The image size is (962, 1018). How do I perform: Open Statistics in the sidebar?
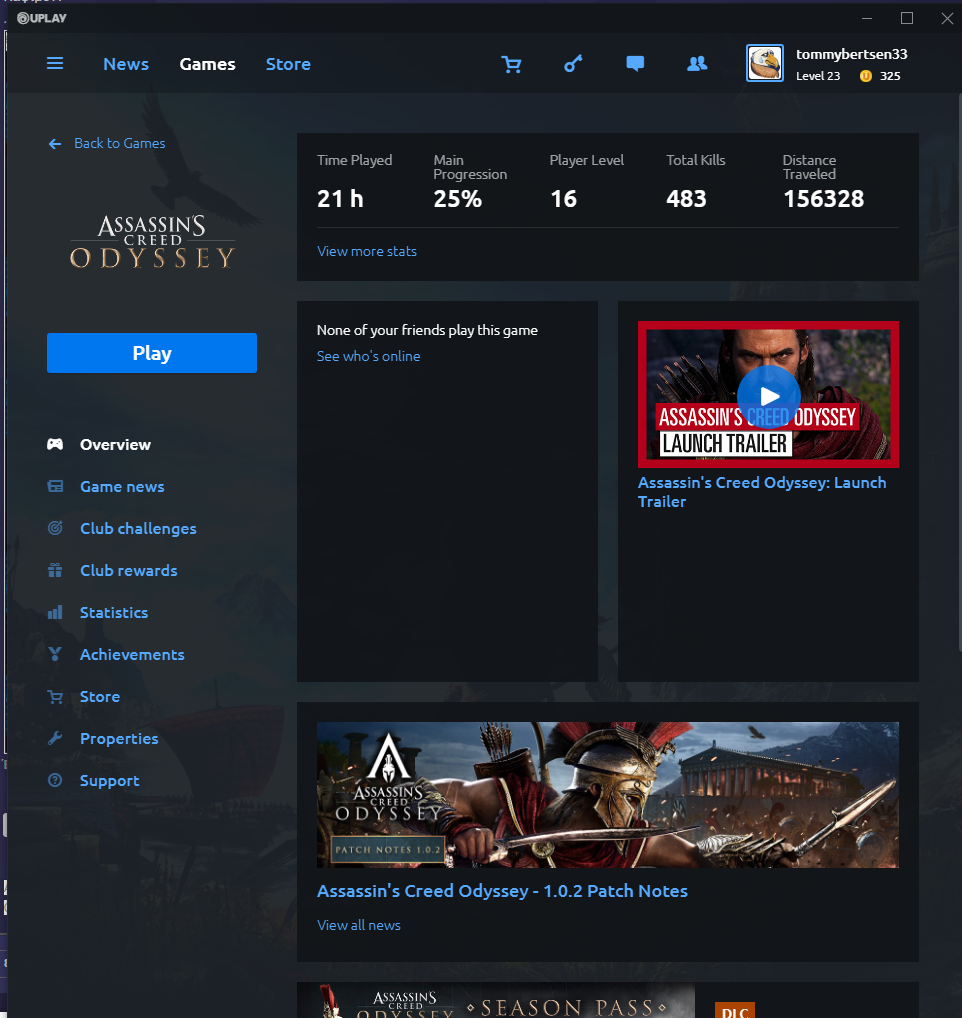[114, 612]
